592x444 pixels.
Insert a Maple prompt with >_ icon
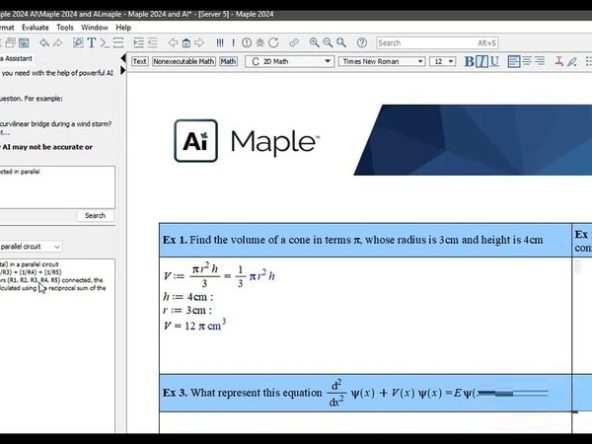[105, 43]
